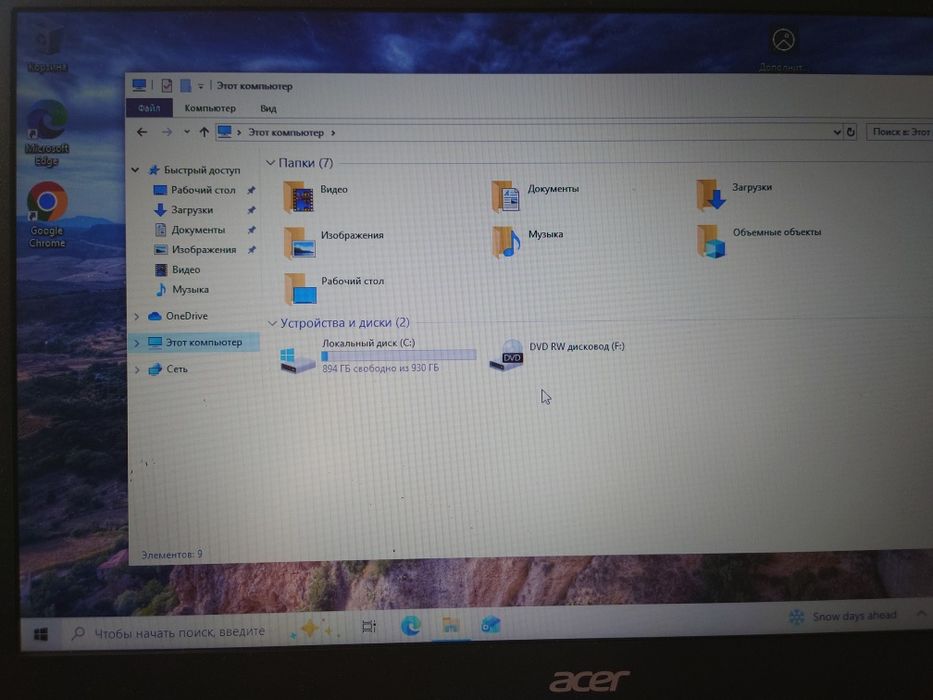Select Рабочий стол in Quick access
Image resolution: width=933 pixels, height=700 pixels.
203,190
